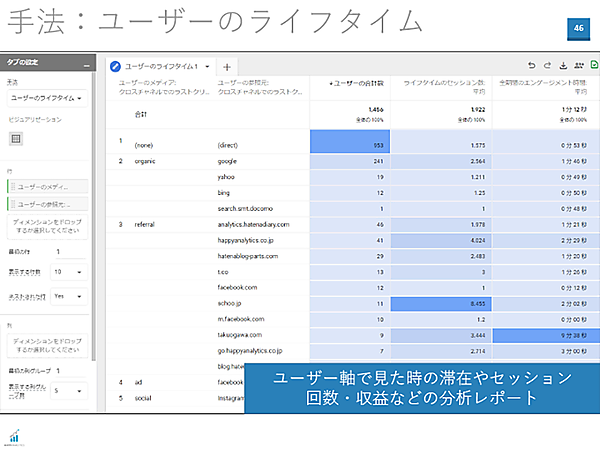The image size is (600, 450).
Task: Click the green document icon in toolbar
Action: coord(594,66)
